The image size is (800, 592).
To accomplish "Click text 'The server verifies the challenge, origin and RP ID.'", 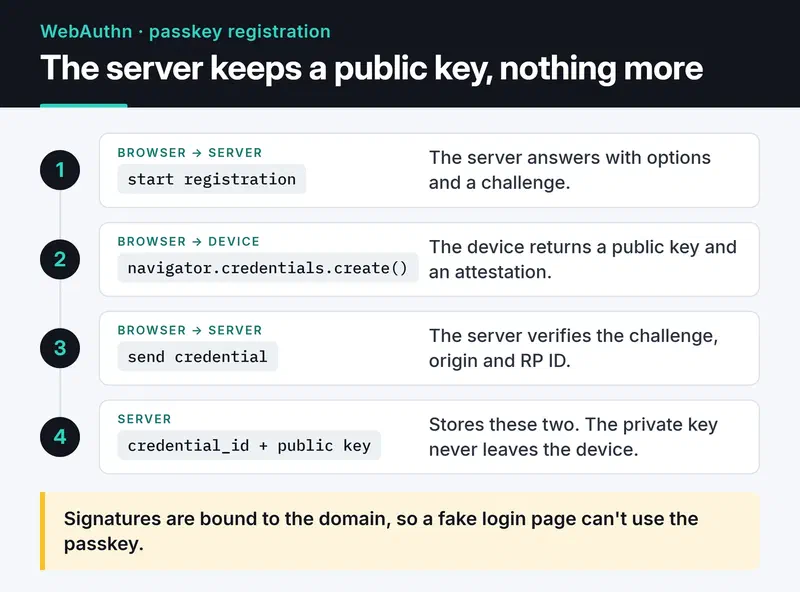I will 573,348.
